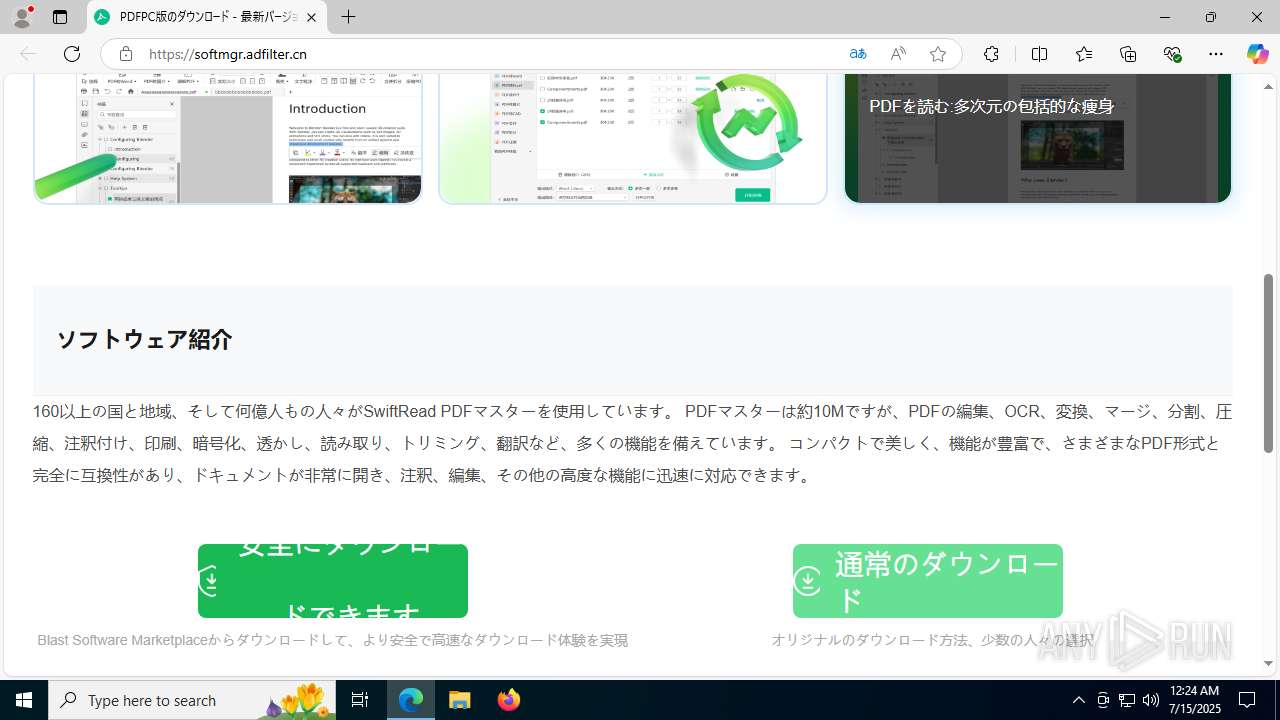Show hidden system tray icons

click(x=1078, y=700)
